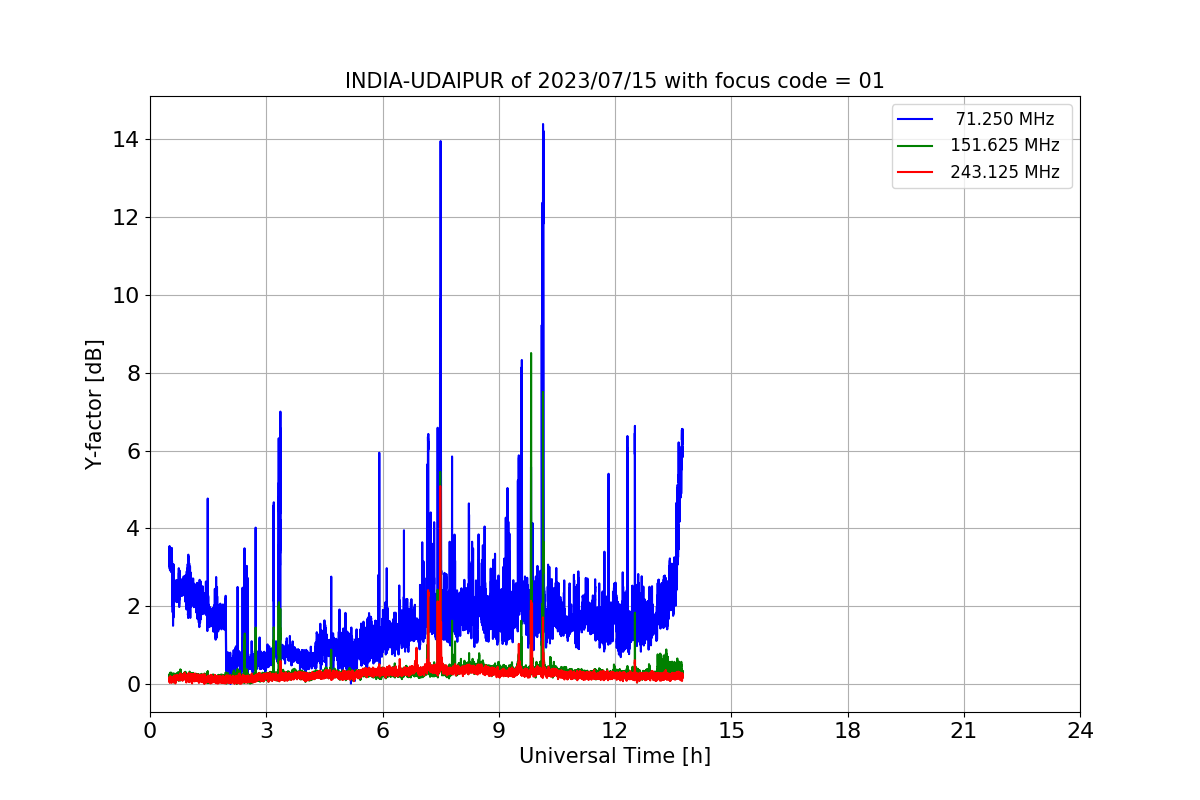Click x-axis tick label 12

(615, 730)
